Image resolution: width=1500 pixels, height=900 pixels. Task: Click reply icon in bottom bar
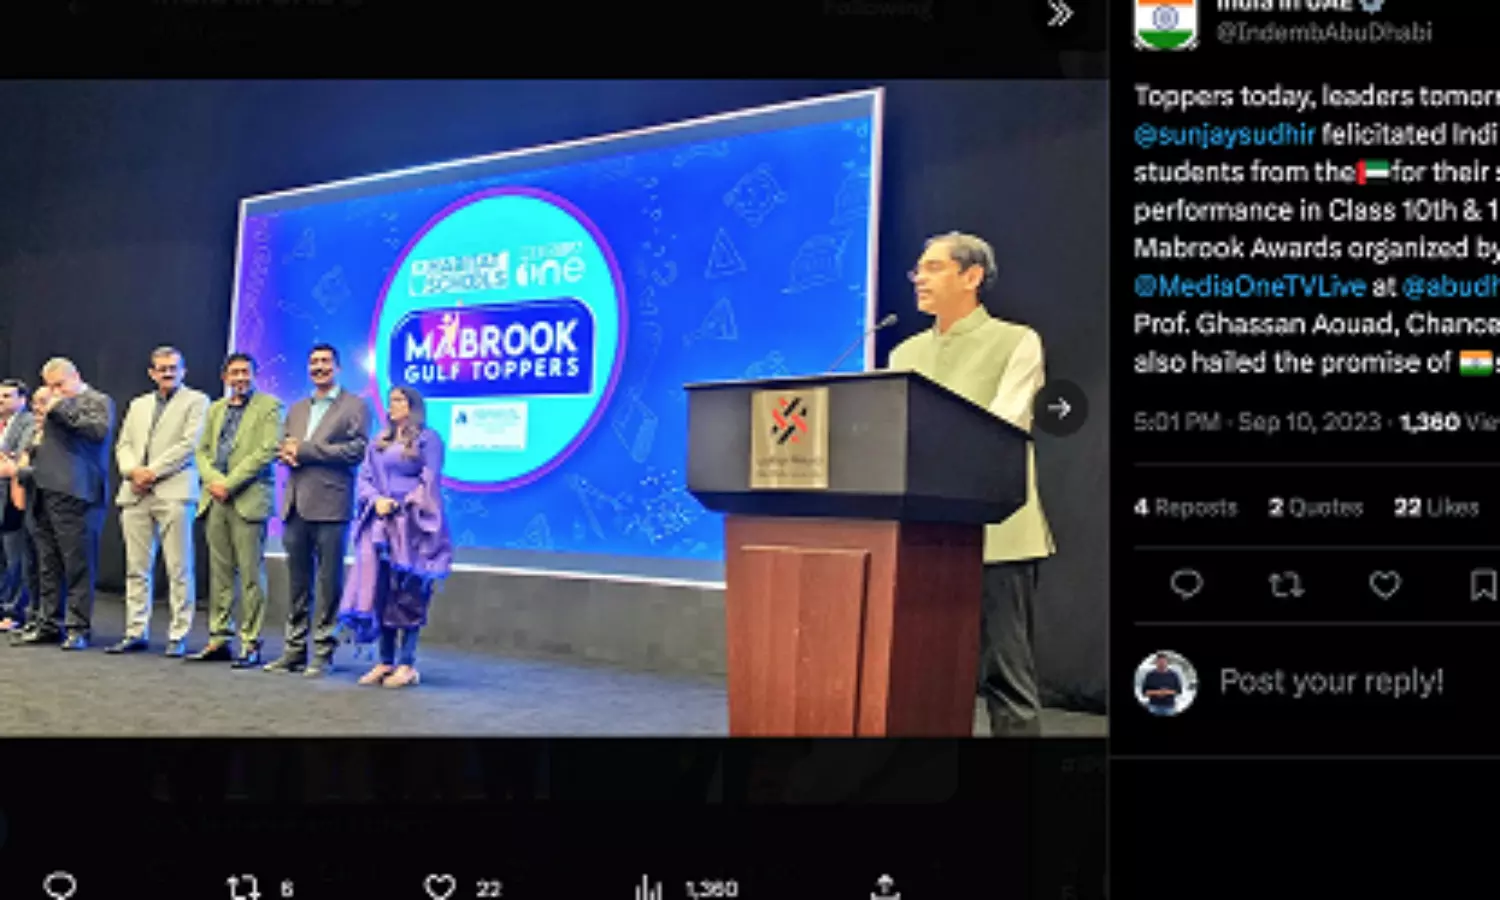pos(60,886)
